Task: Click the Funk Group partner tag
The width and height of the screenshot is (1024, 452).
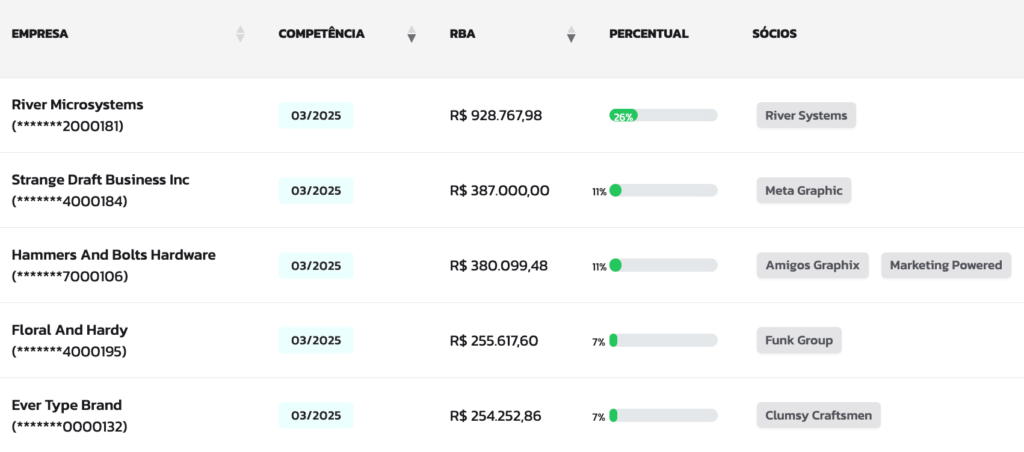Action: coord(799,340)
